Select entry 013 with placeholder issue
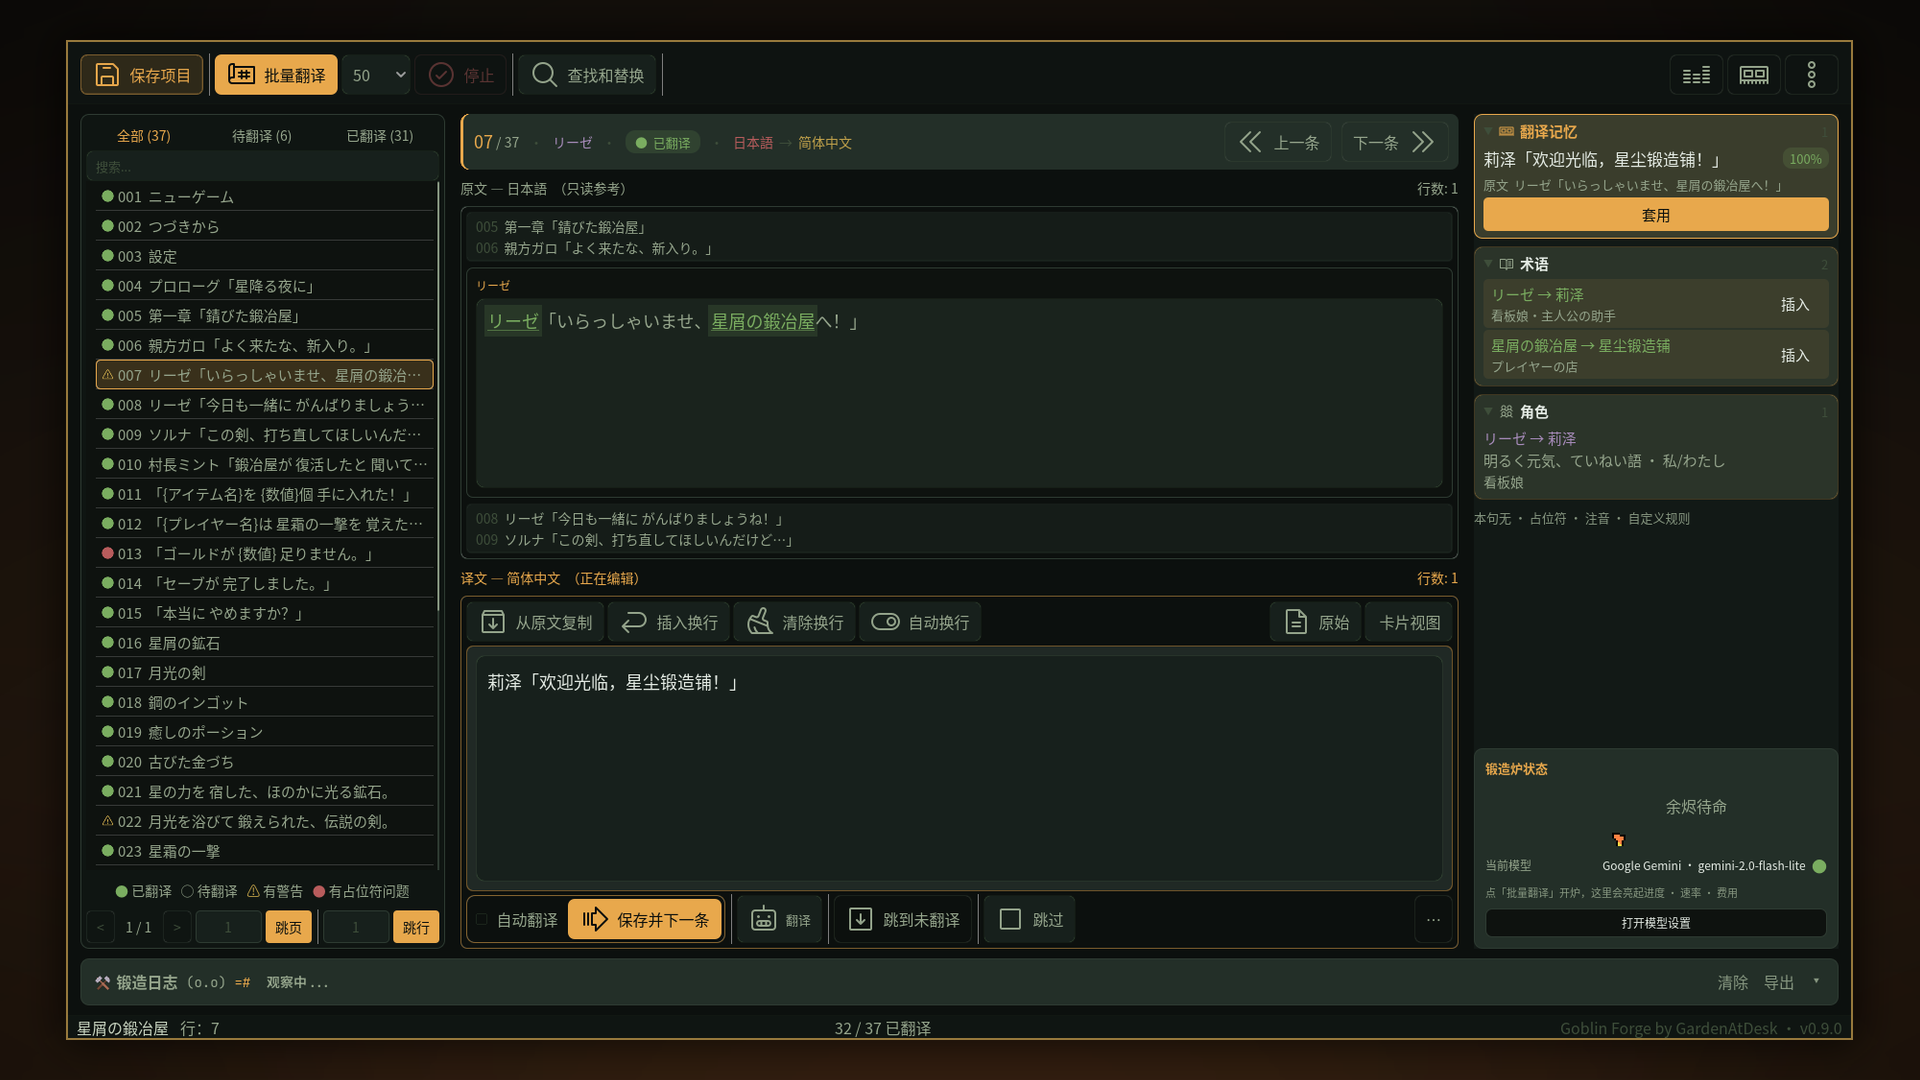1920x1080 pixels. click(x=265, y=554)
